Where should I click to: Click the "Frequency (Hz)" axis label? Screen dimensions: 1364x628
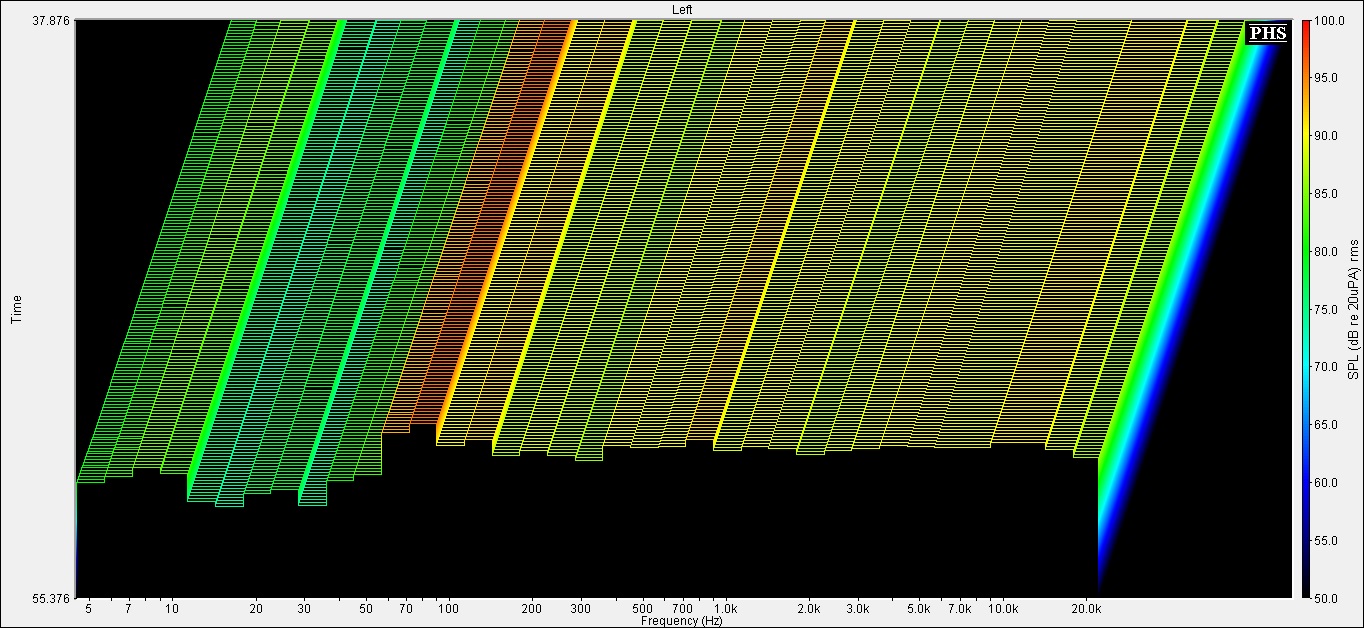(x=682, y=620)
